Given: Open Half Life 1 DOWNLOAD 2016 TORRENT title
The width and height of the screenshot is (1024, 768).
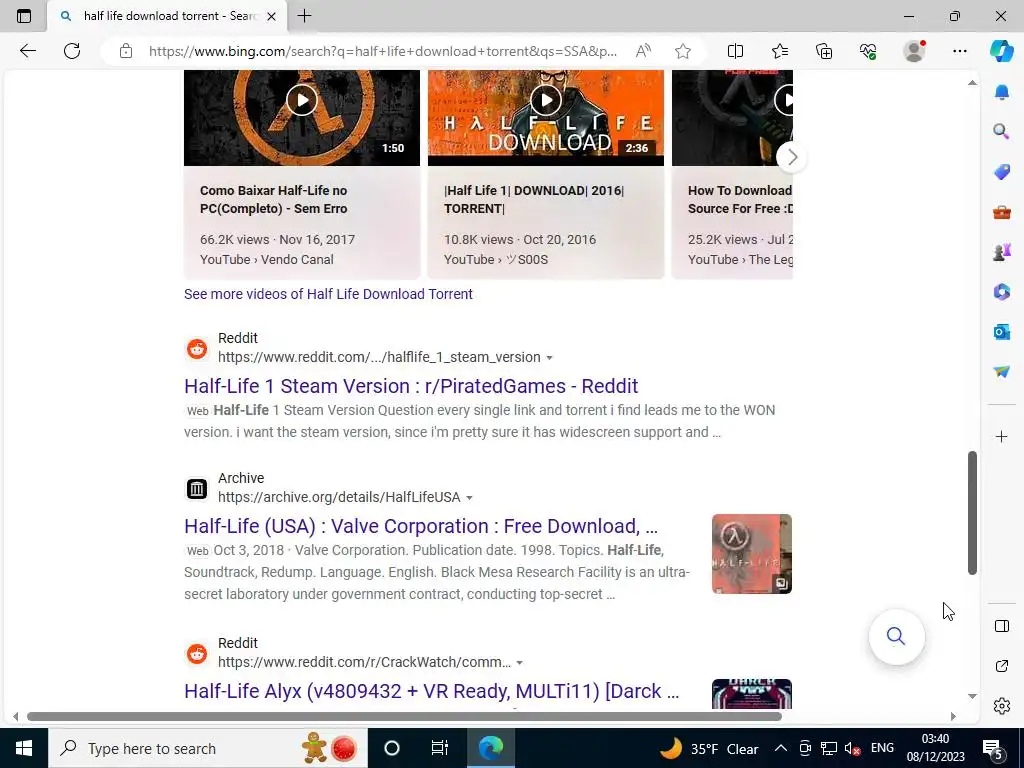Looking at the screenshot, I should click(x=534, y=199).
